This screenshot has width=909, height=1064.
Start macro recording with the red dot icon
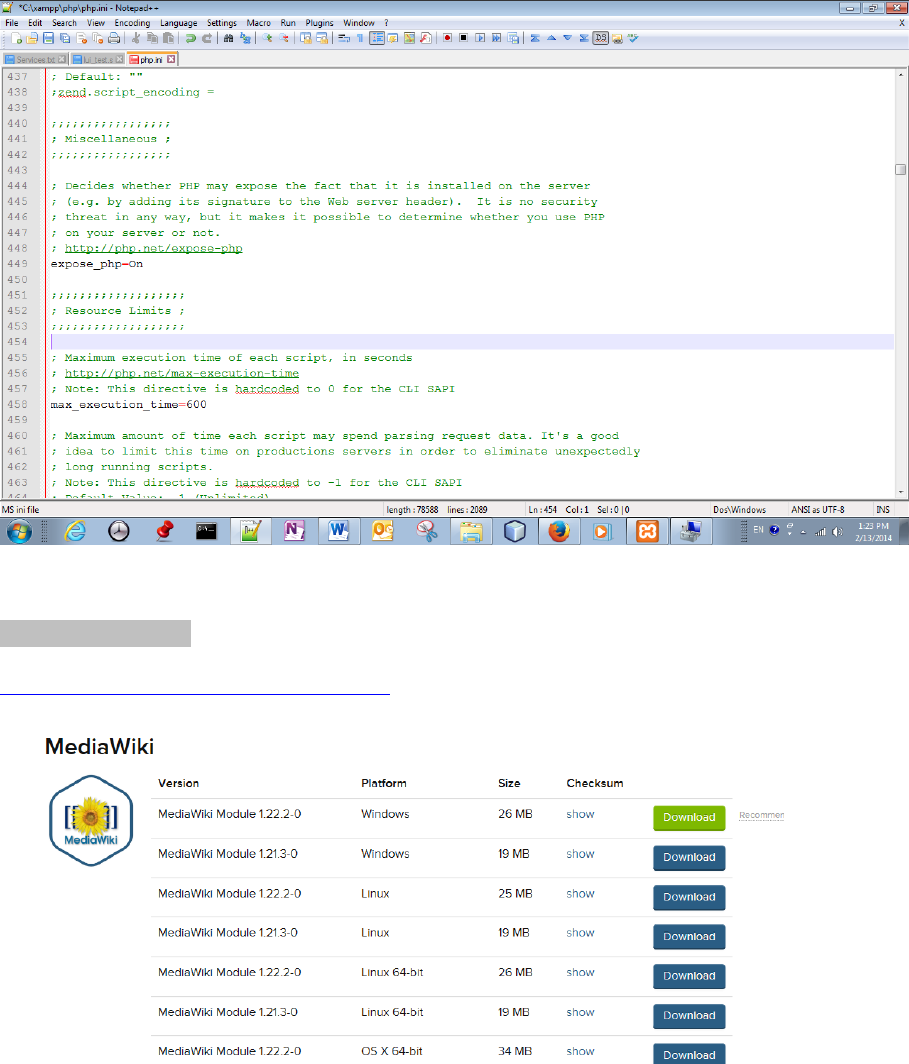coord(447,37)
